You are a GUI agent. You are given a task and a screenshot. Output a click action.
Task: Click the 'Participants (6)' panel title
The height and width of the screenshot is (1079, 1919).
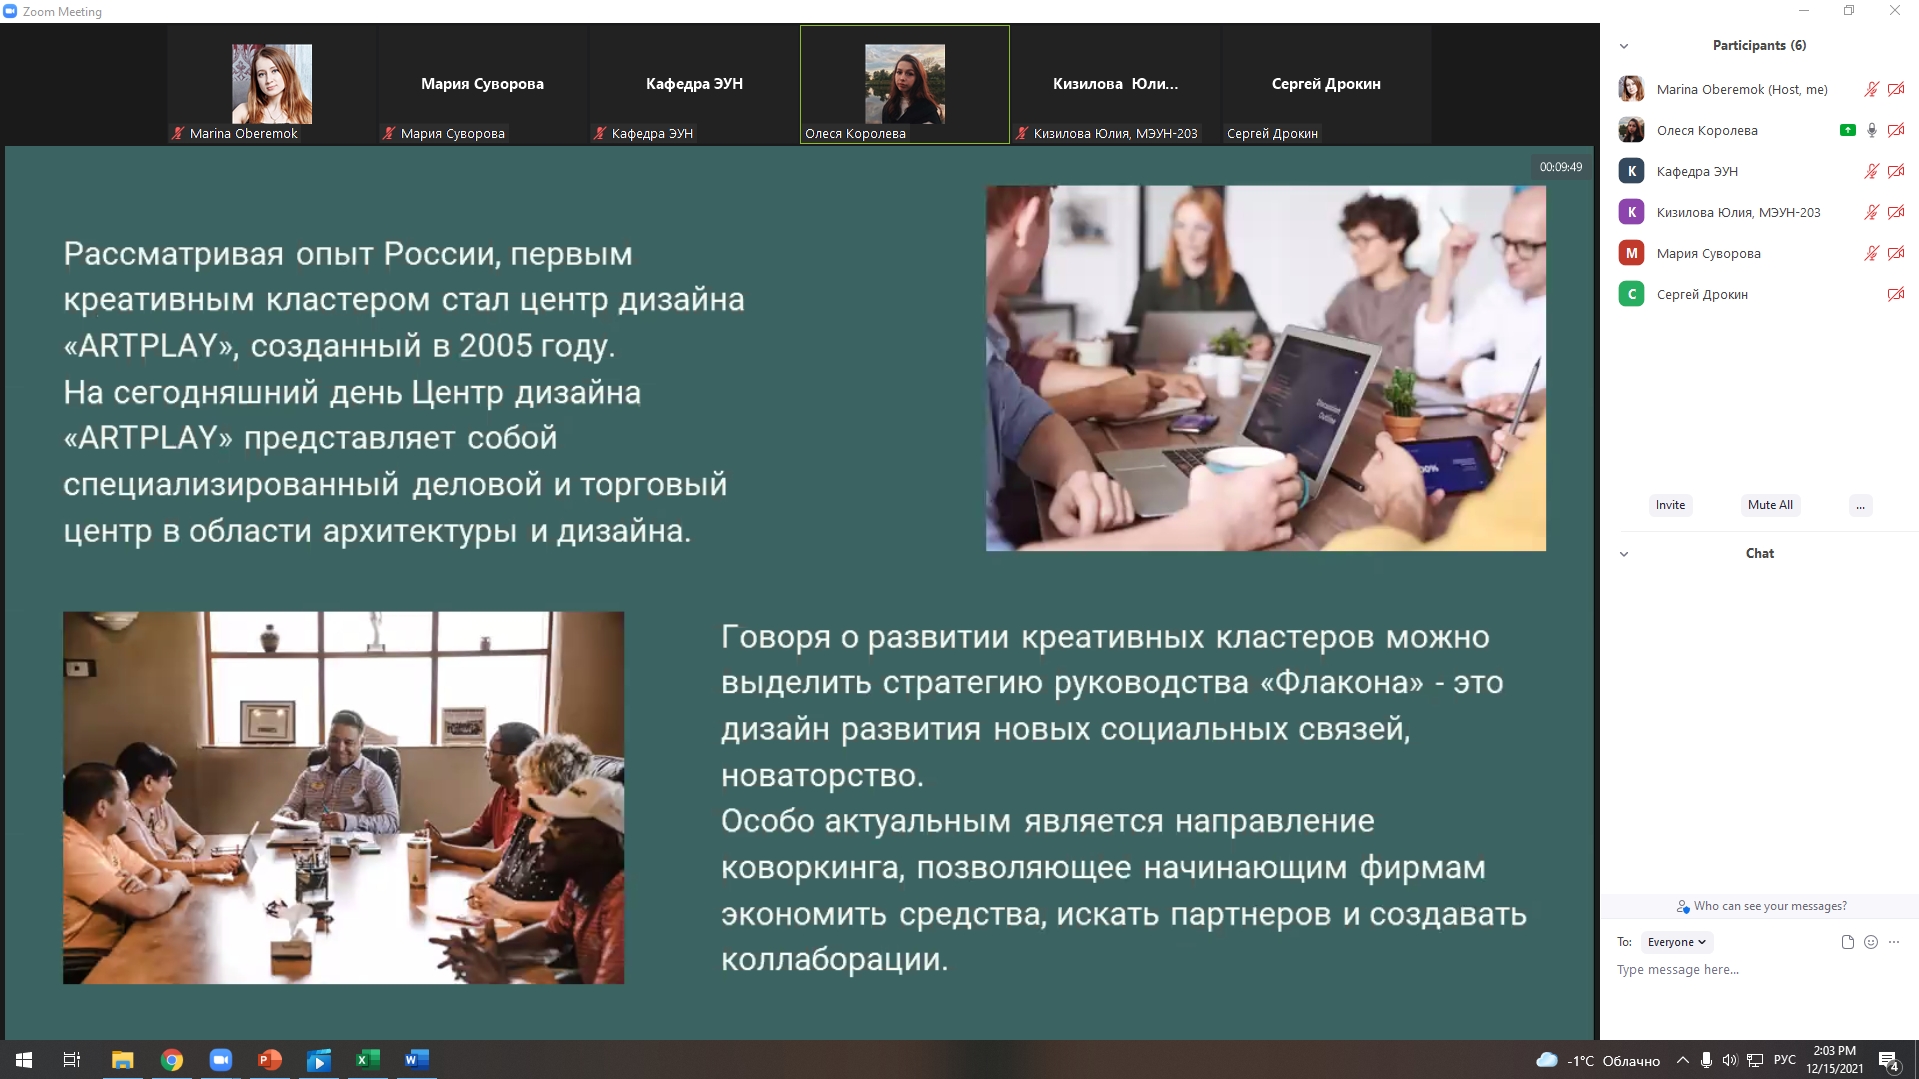point(1759,45)
